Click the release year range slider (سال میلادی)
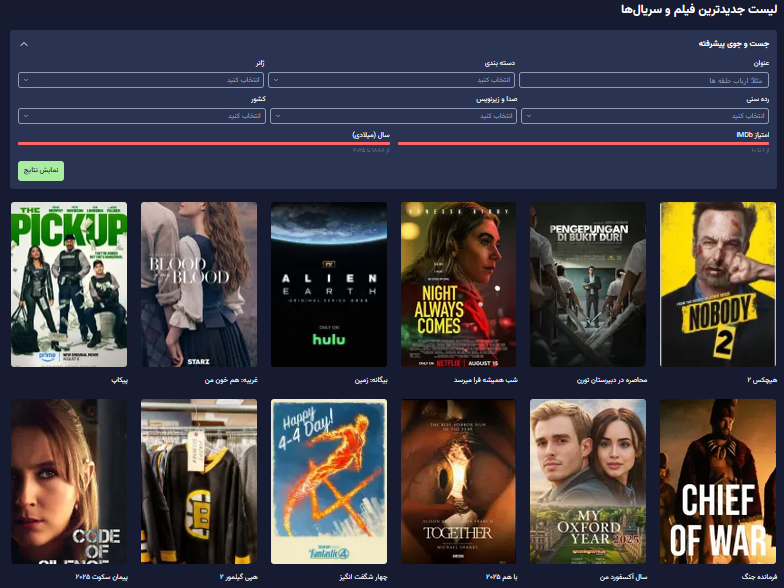 point(204,144)
